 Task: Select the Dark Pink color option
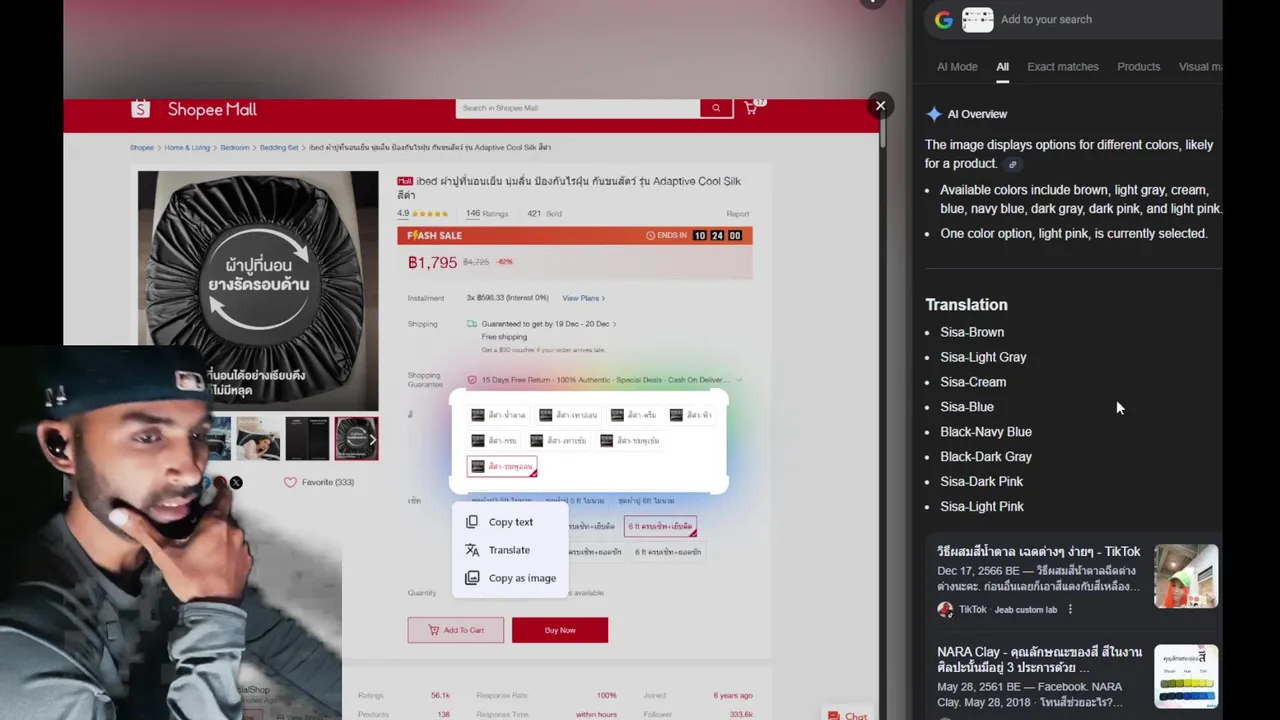[x=630, y=440]
